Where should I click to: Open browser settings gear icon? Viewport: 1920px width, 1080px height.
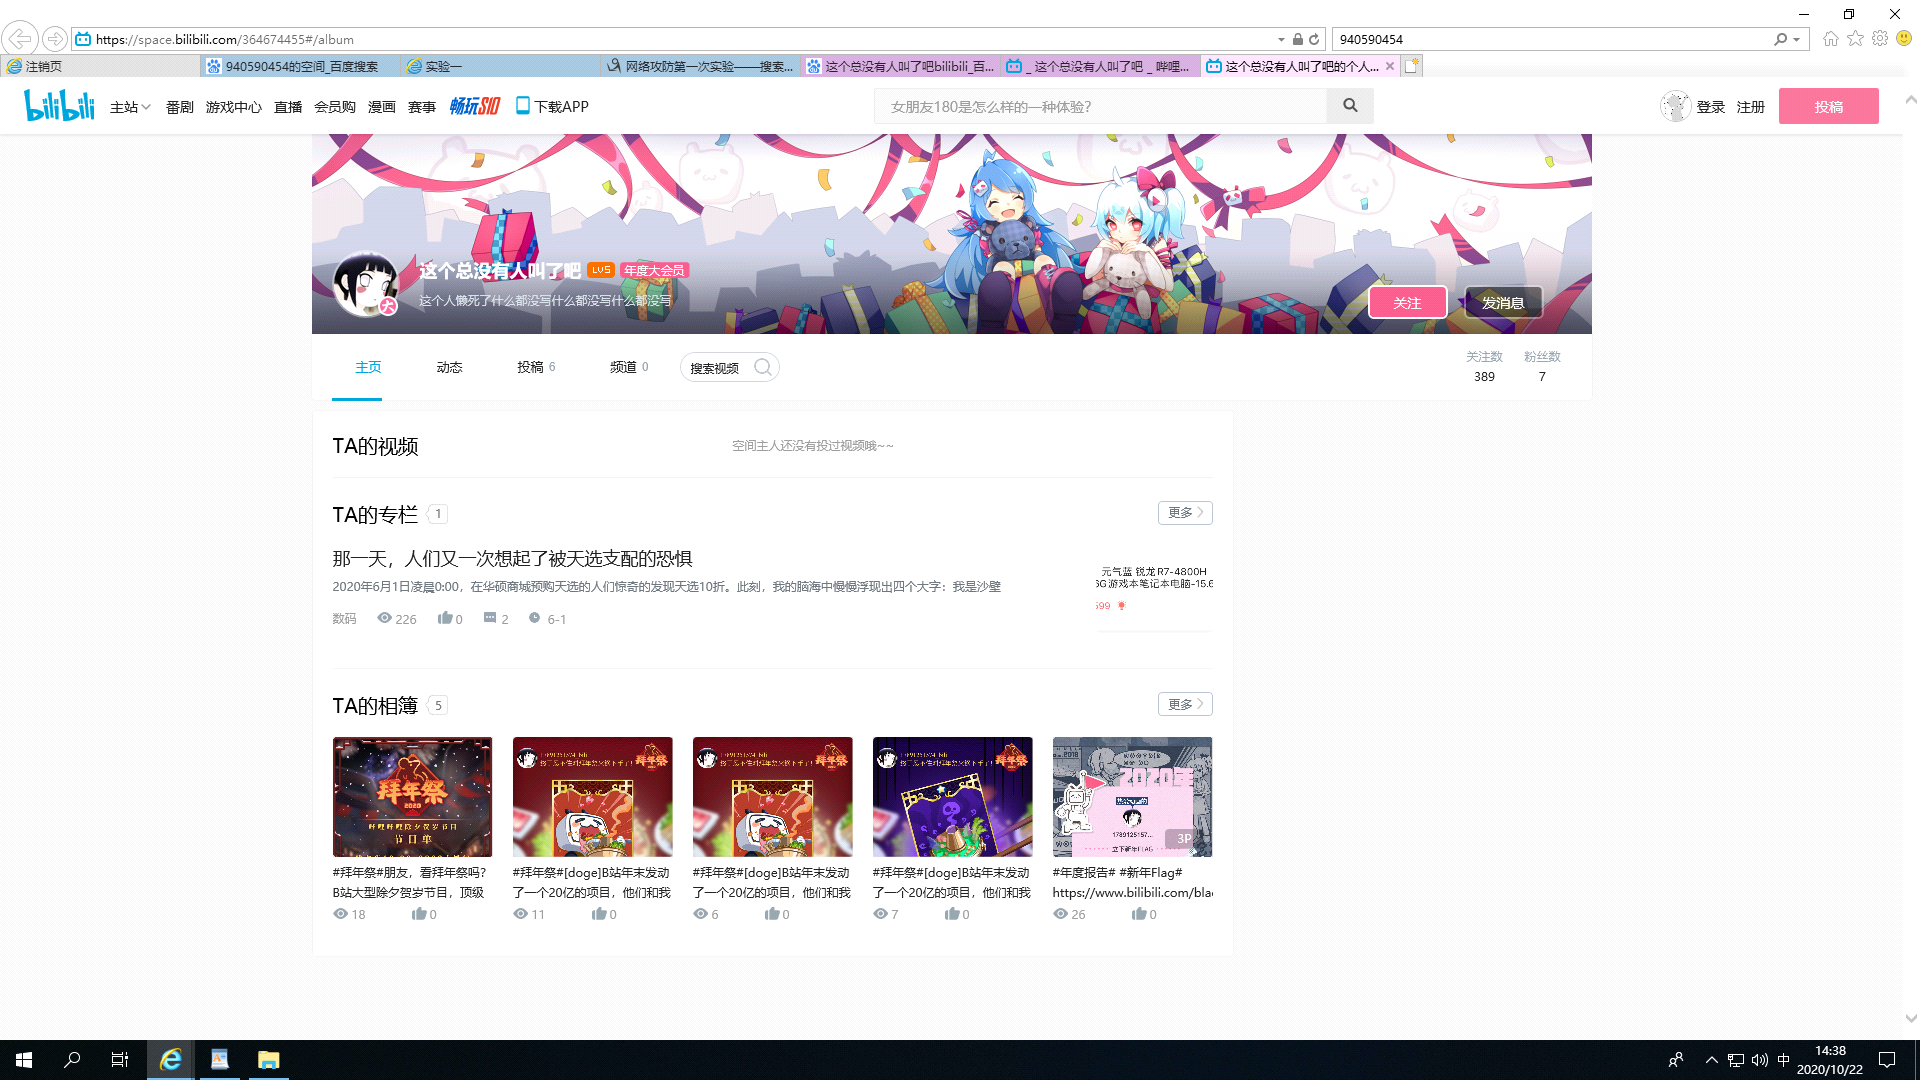(1880, 39)
